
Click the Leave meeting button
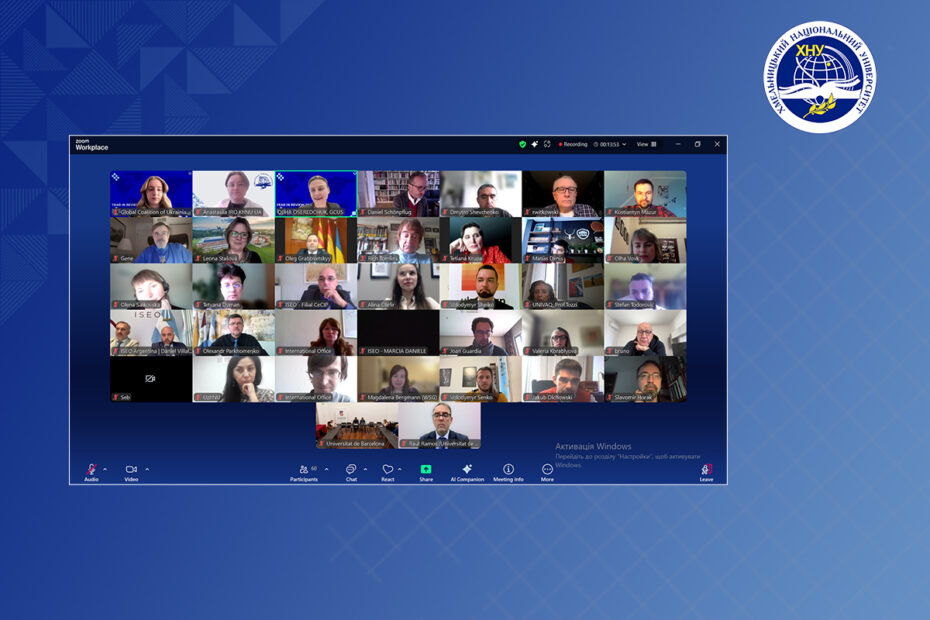click(x=706, y=470)
